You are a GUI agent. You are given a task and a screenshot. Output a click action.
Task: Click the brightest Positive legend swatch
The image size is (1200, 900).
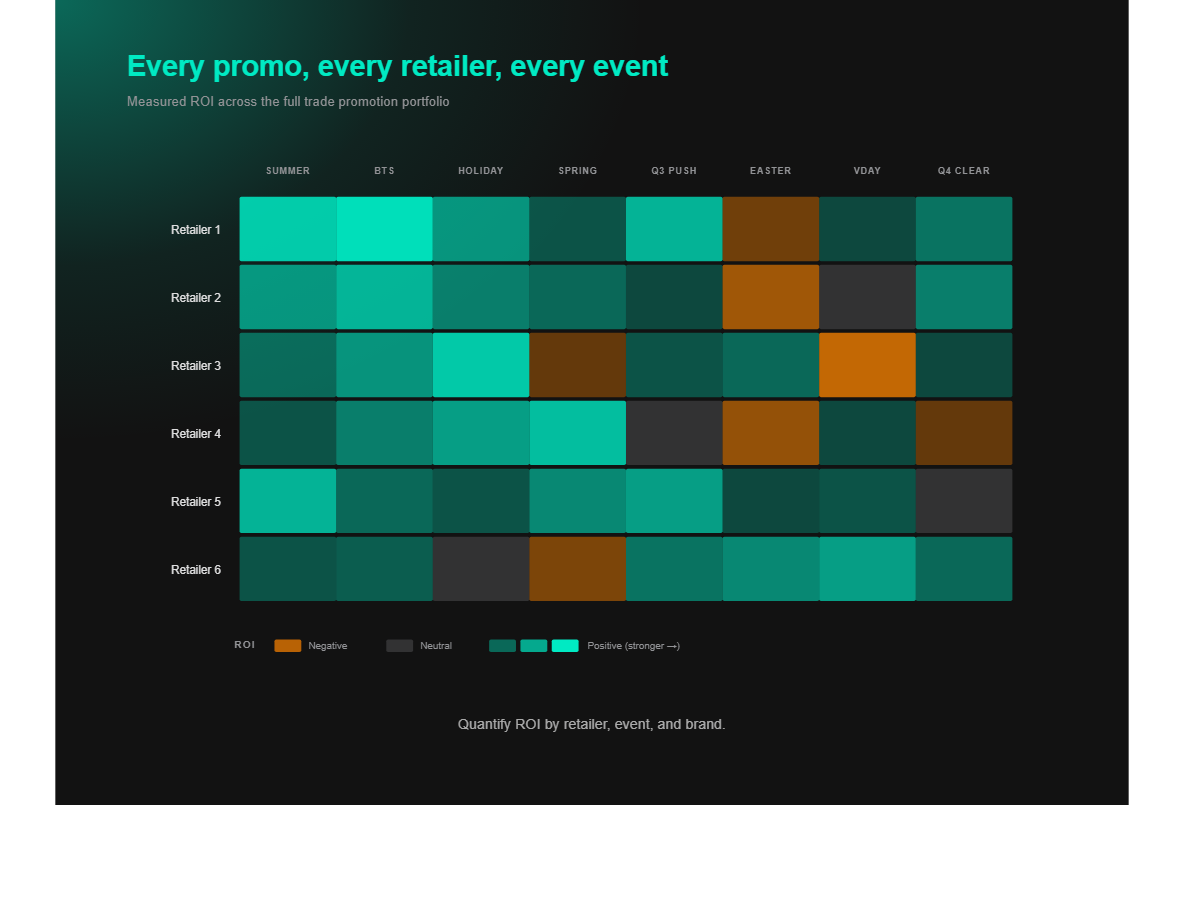565,646
